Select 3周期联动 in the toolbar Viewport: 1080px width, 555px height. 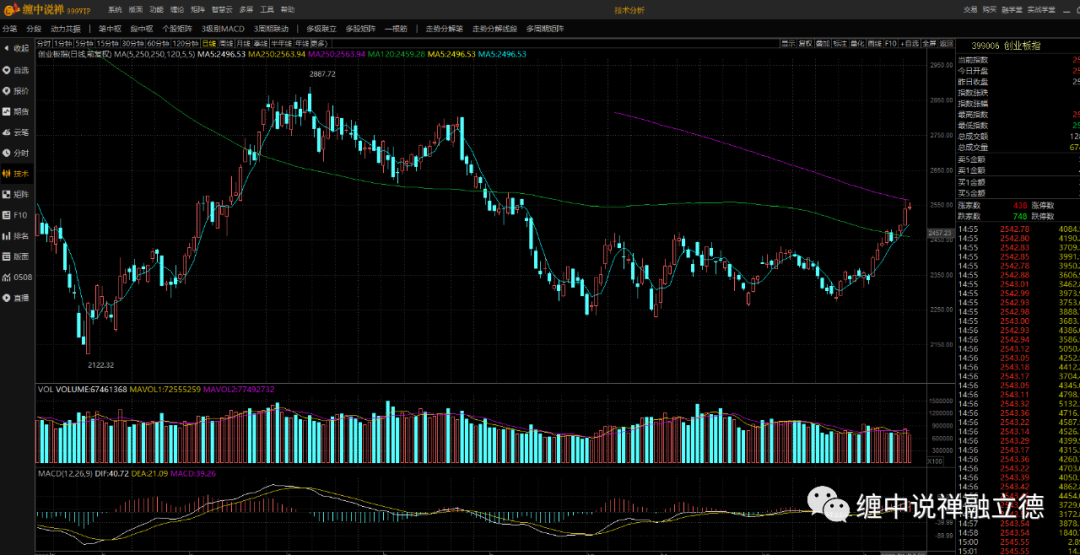271,29
